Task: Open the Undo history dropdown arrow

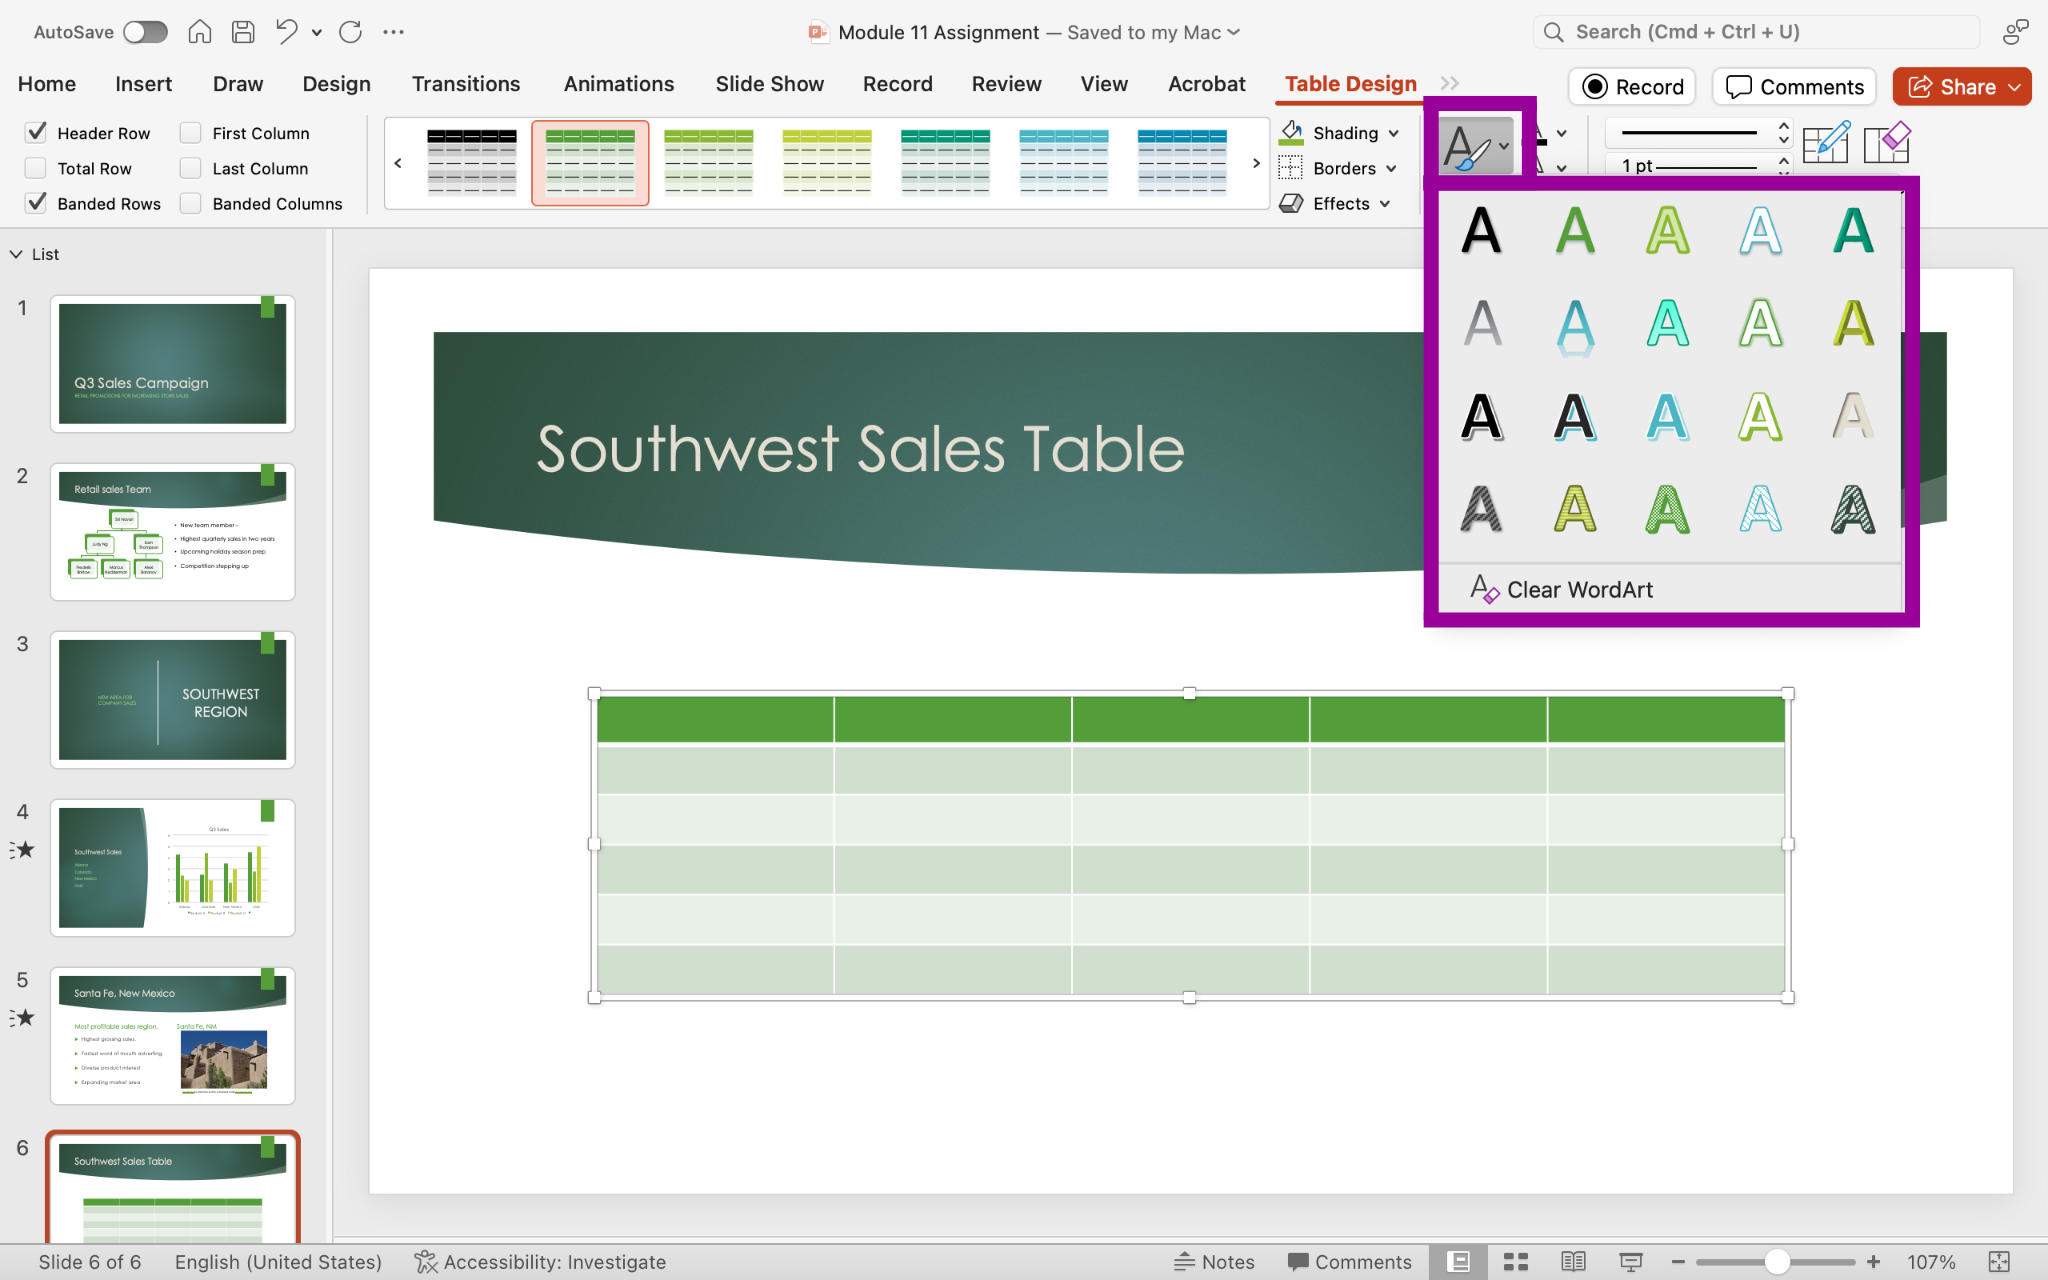Action: (317, 32)
